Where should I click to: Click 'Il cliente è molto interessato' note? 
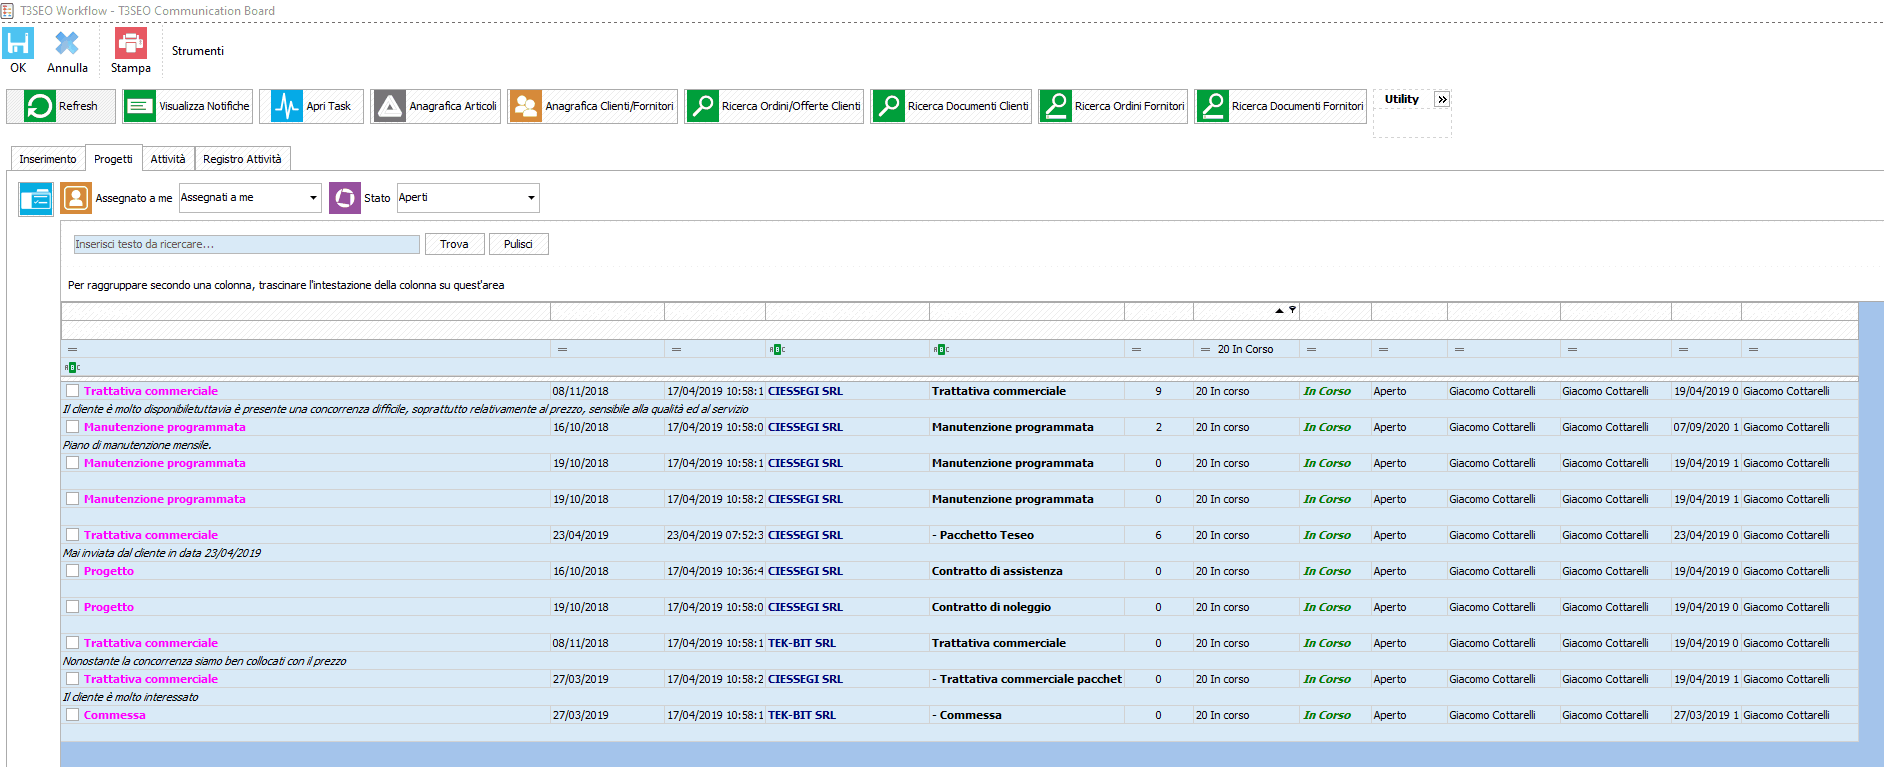[131, 697]
